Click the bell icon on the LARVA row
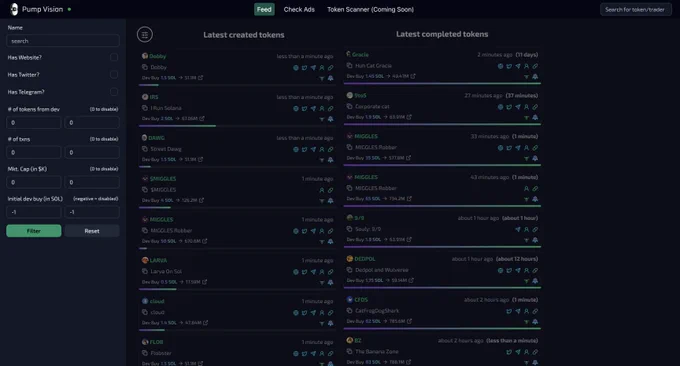 point(330,282)
